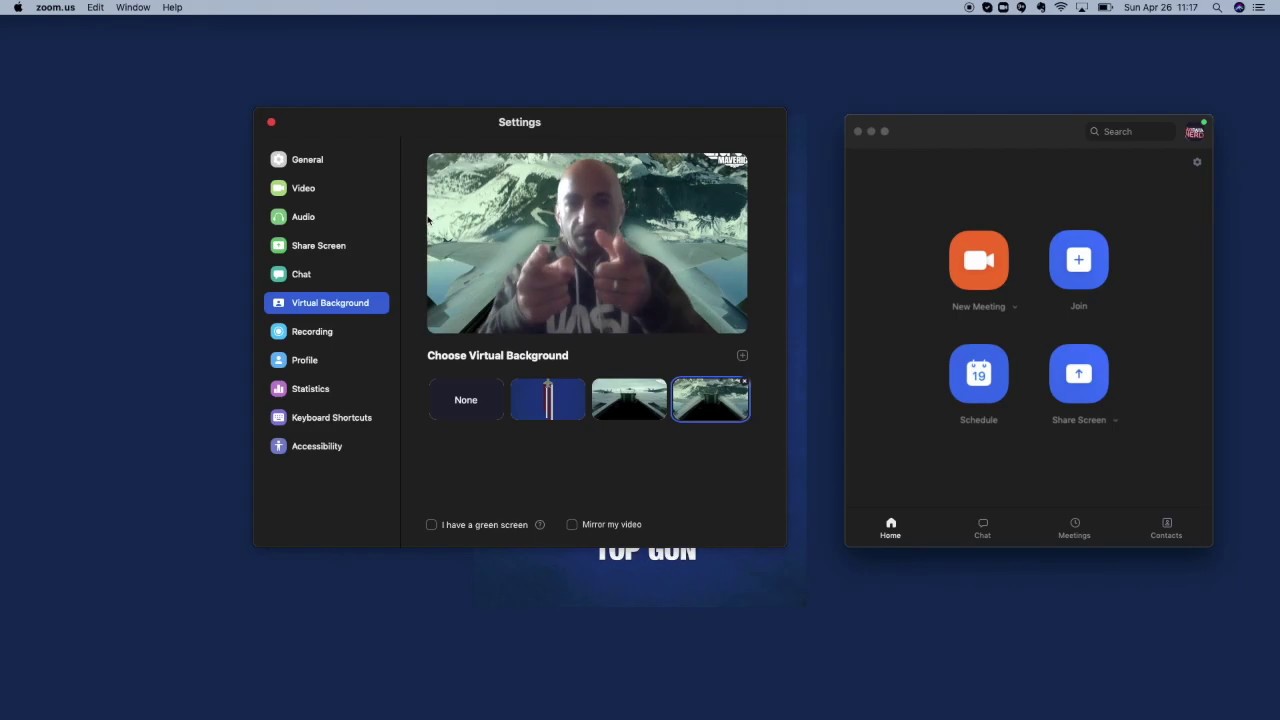Open settings via the gear icon
Screen dimensions: 1280x720
click(x=1197, y=162)
